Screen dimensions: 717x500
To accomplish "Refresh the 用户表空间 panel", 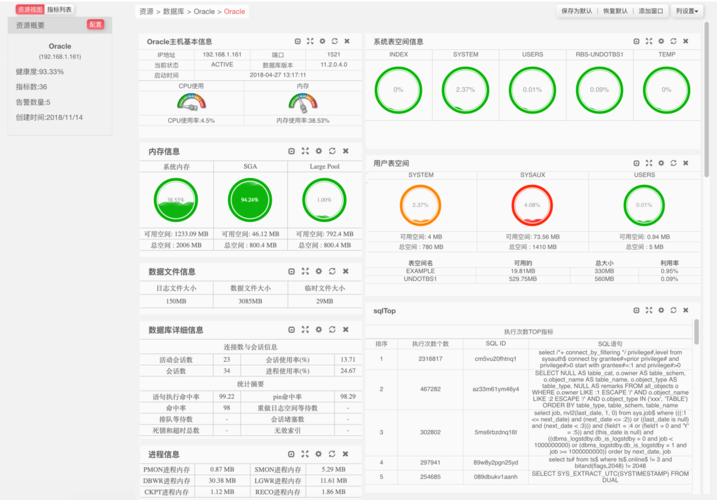I will tap(674, 163).
